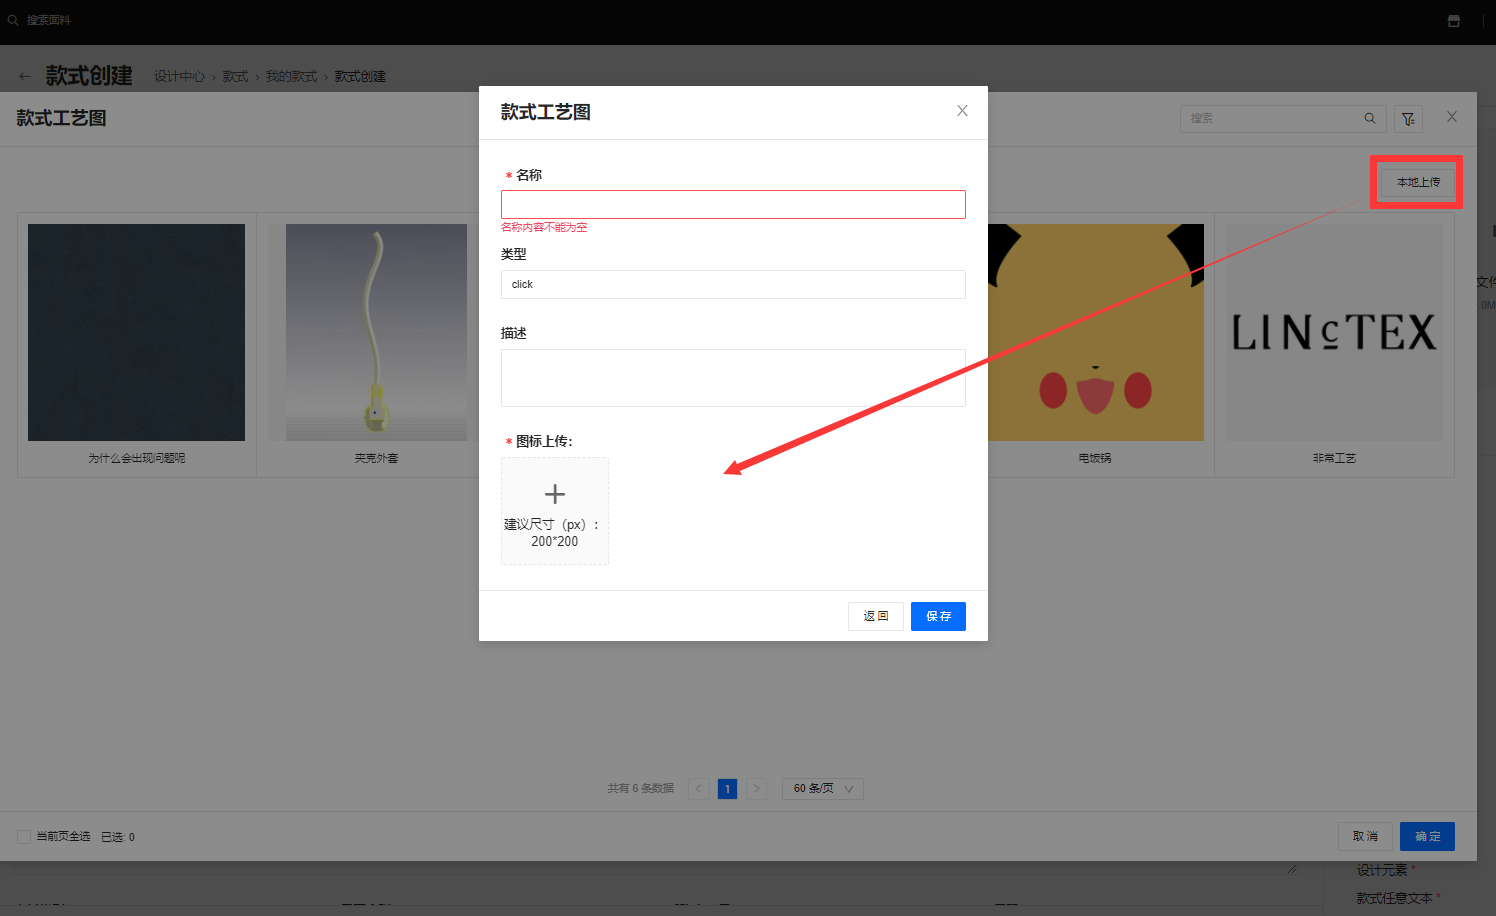
Task: Click the 保存 button
Action: click(x=938, y=616)
